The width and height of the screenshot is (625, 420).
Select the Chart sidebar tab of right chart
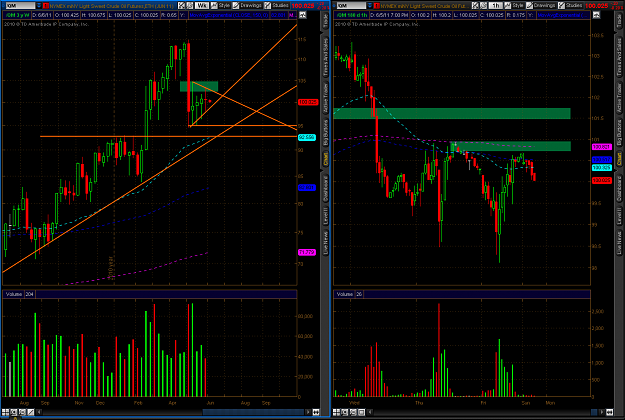[619, 159]
